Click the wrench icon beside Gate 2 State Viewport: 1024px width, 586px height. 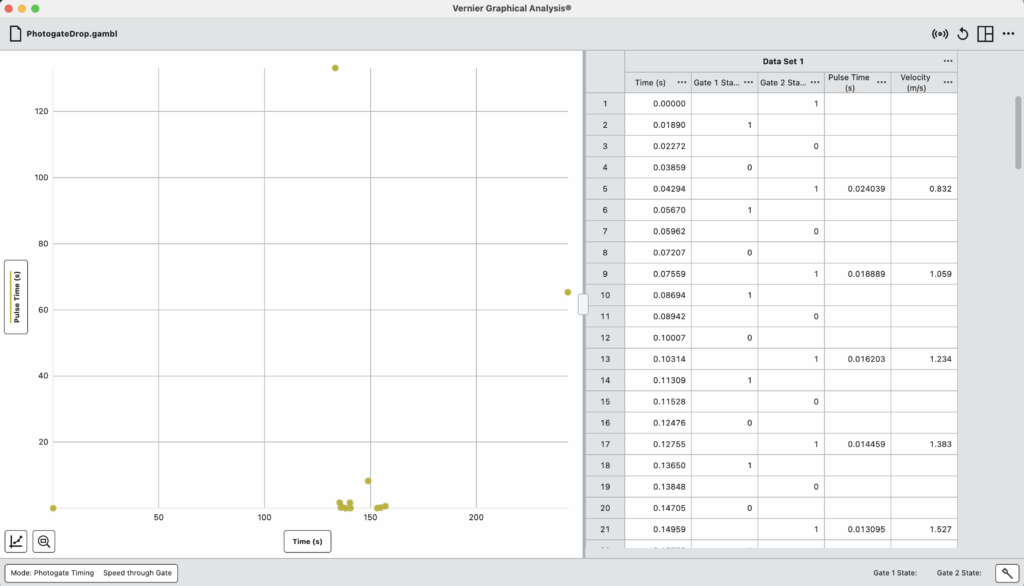click(x=1009, y=572)
